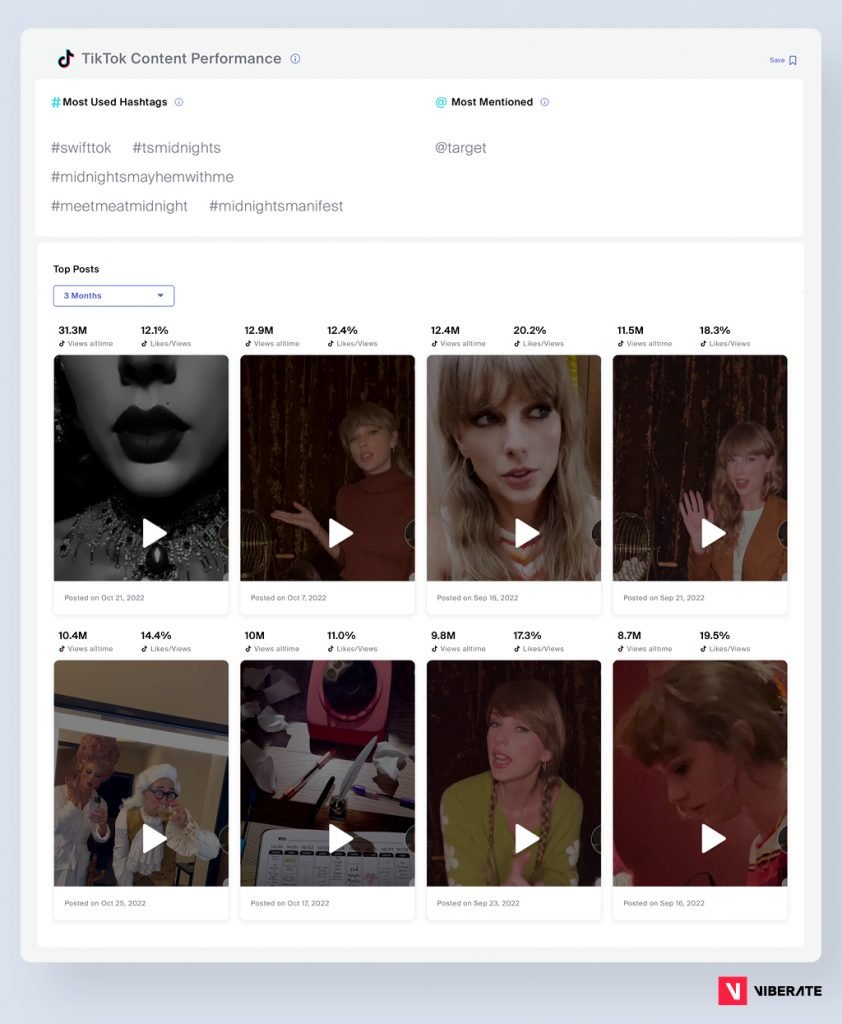842x1024 pixels.
Task: Click the Save link
Action: coord(777,60)
